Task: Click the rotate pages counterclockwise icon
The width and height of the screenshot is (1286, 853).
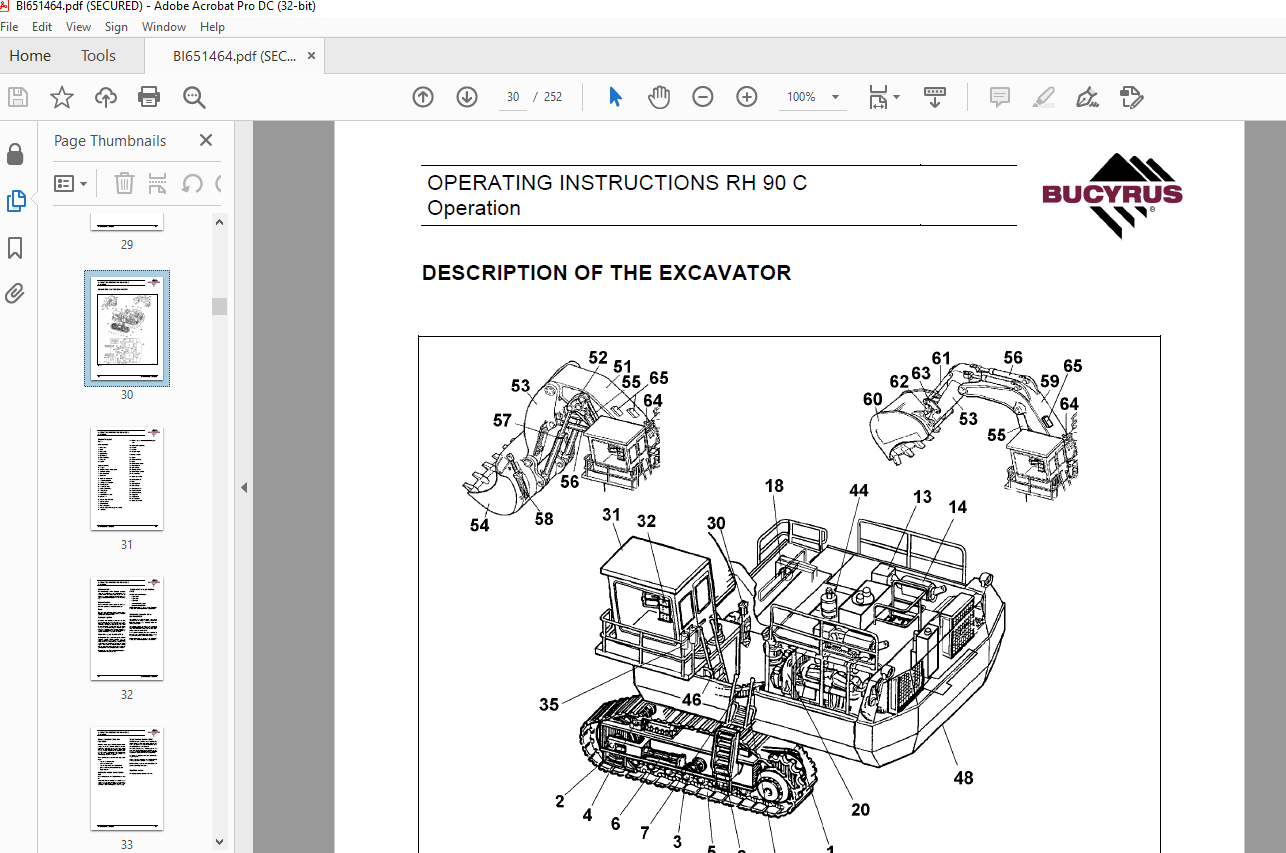Action: [x=192, y=183]
